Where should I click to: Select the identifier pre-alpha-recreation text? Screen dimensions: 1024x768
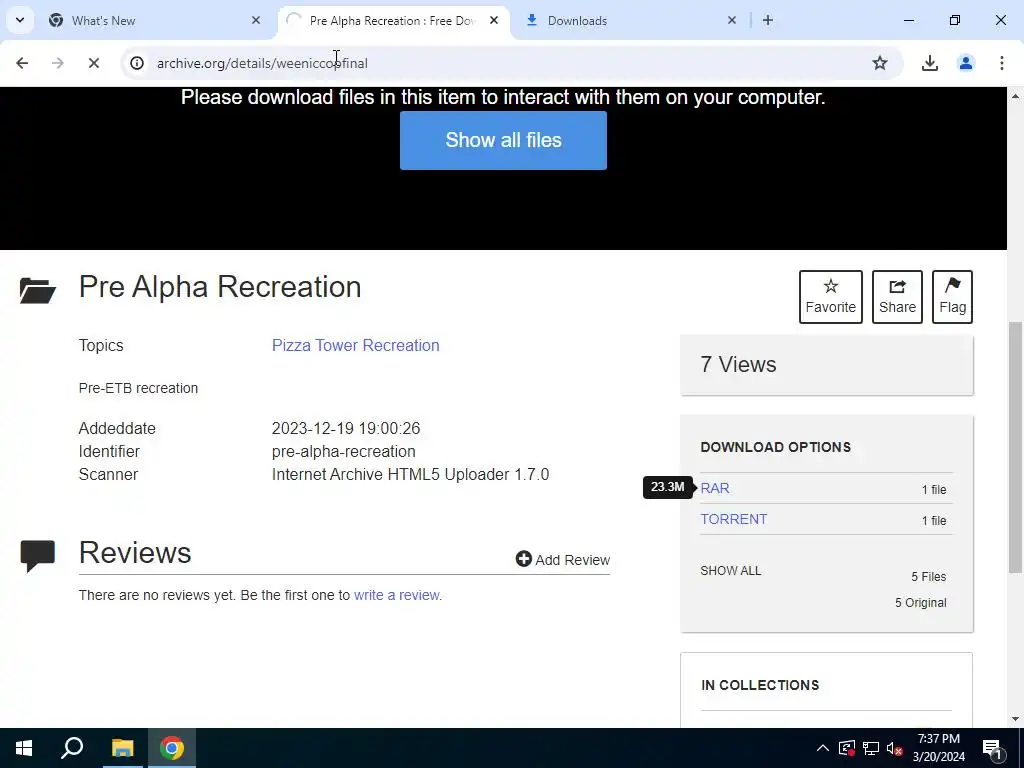[344, 451]
